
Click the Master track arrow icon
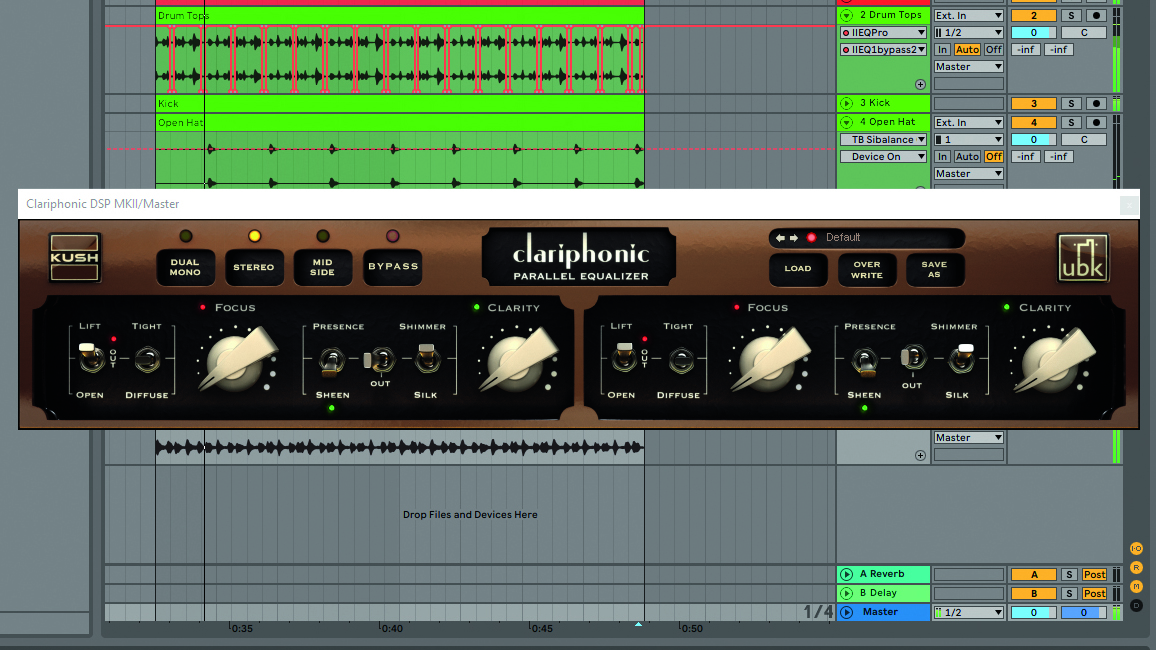(x=846, y=612)
